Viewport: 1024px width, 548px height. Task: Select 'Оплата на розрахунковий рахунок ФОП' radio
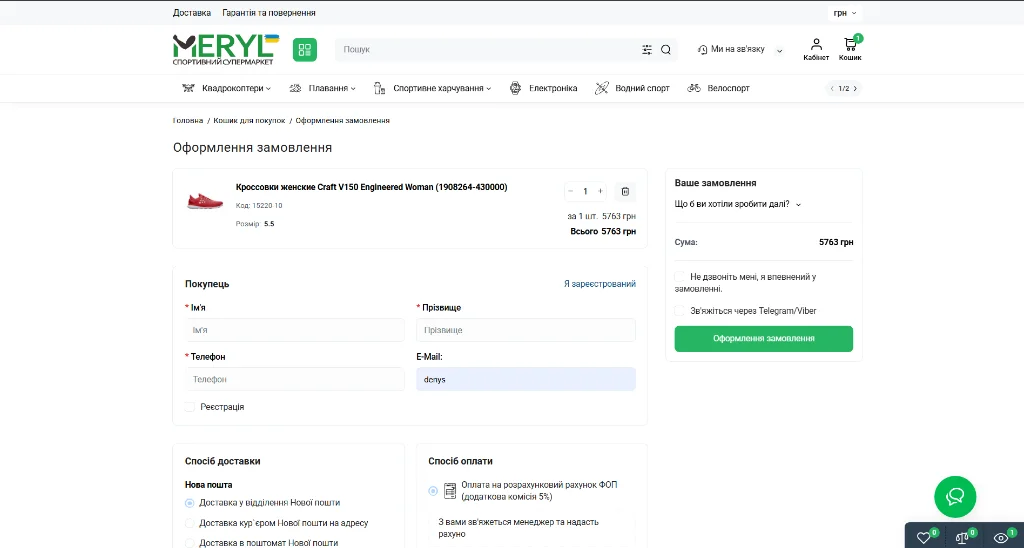433,491
